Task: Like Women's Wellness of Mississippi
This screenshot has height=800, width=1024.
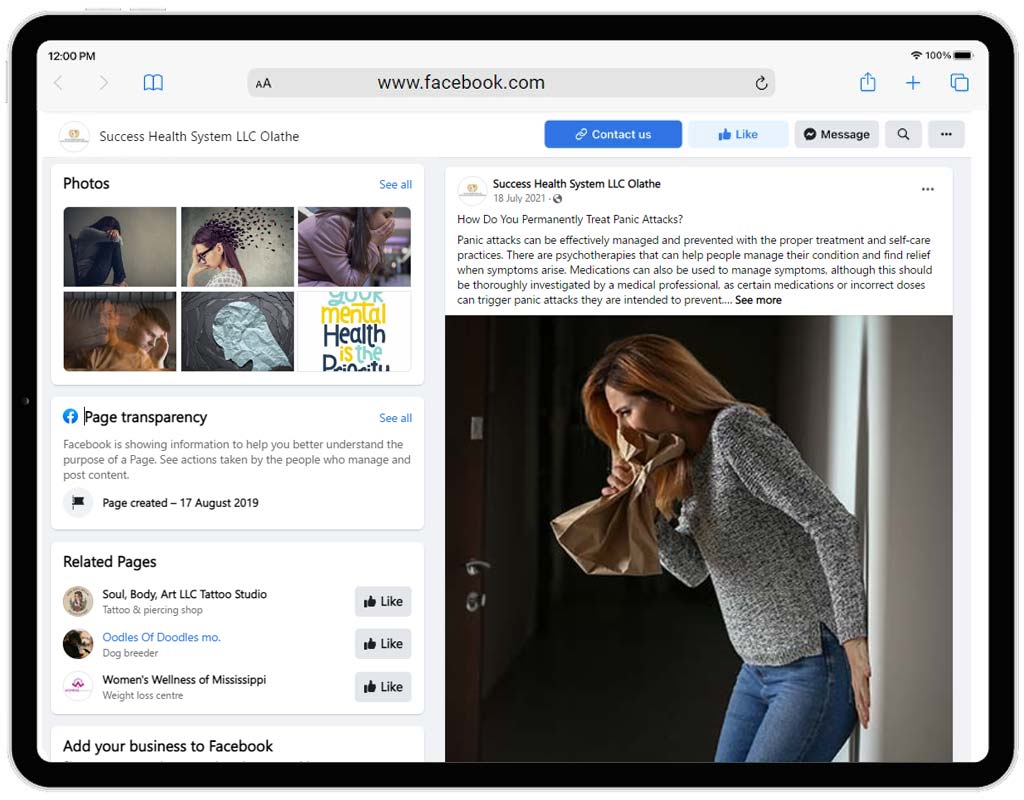Action: 383,687
